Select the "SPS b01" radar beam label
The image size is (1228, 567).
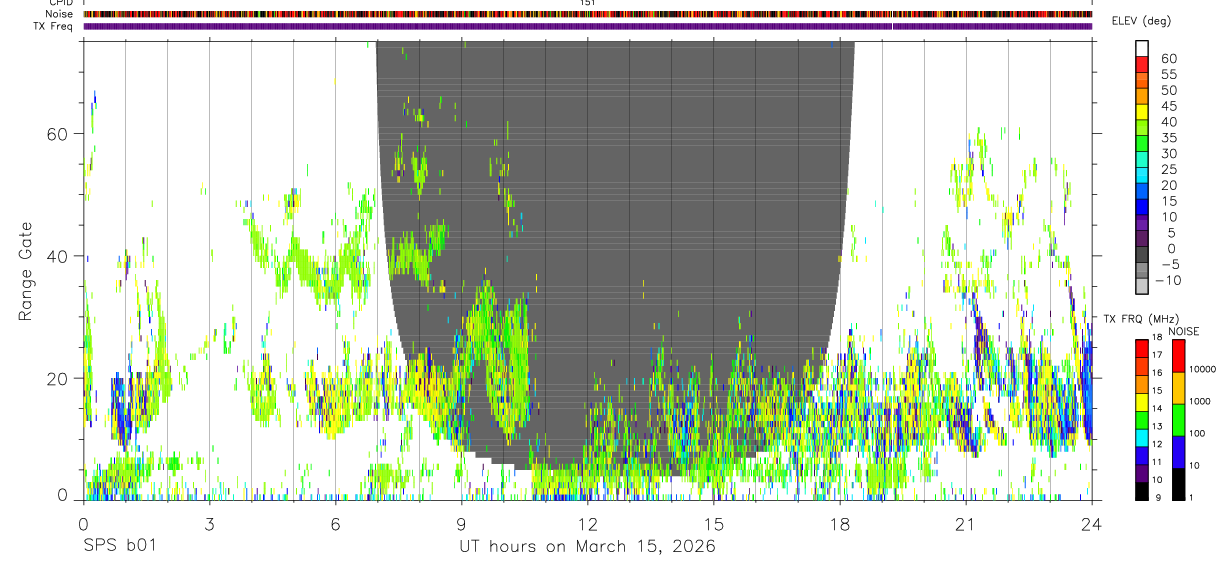pyautogui.click(x=119, y=547)
